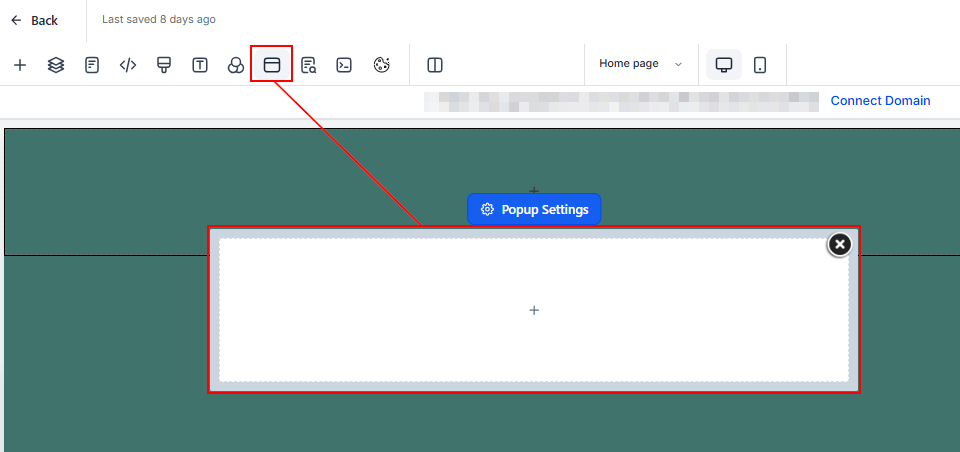Click the Back arrow button
This screenshot has height=452, width=960.
(34, 20)
